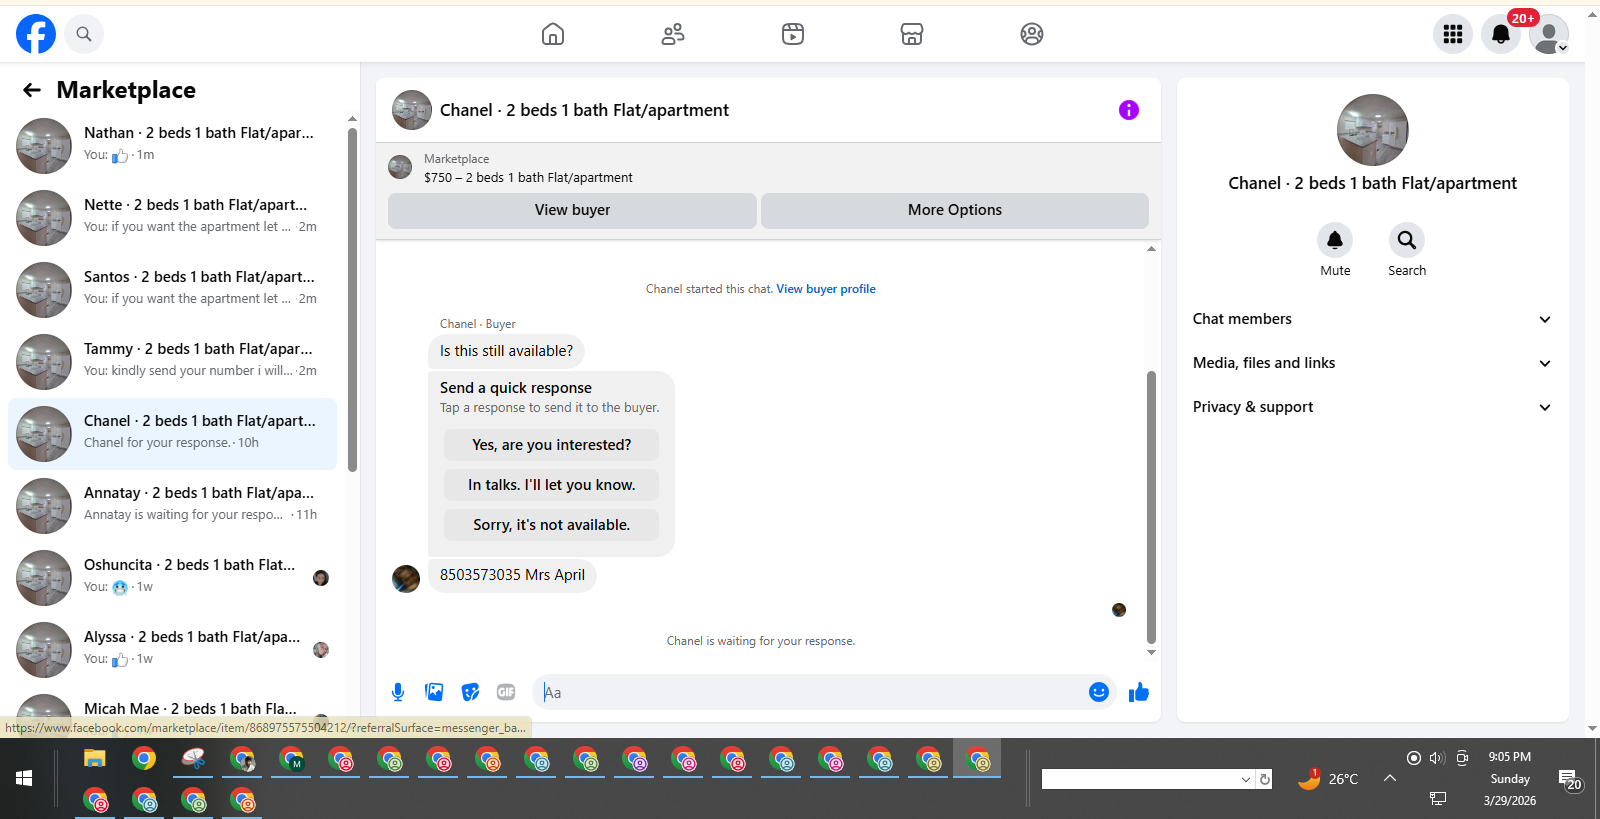Screen dimensions: 1600x819
Task: Open the nine-dot Menu grid icon
Action: 1453,34
